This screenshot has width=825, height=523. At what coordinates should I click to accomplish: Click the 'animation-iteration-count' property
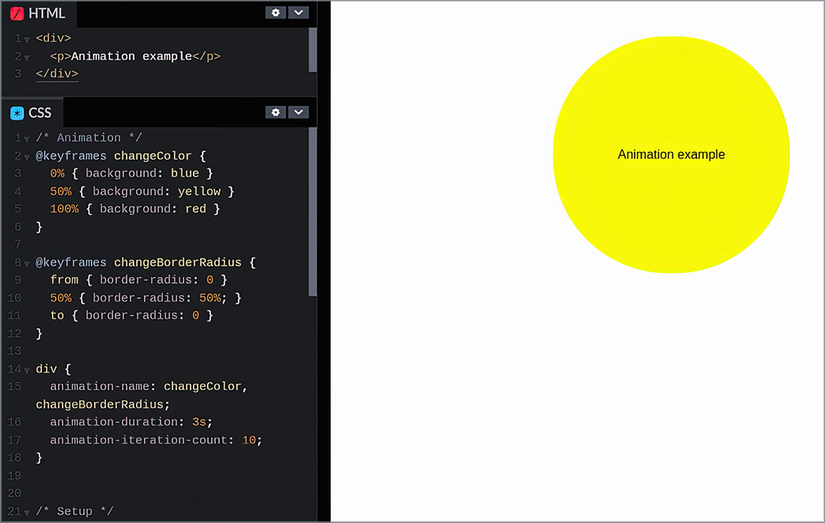[x=138, y=440]
